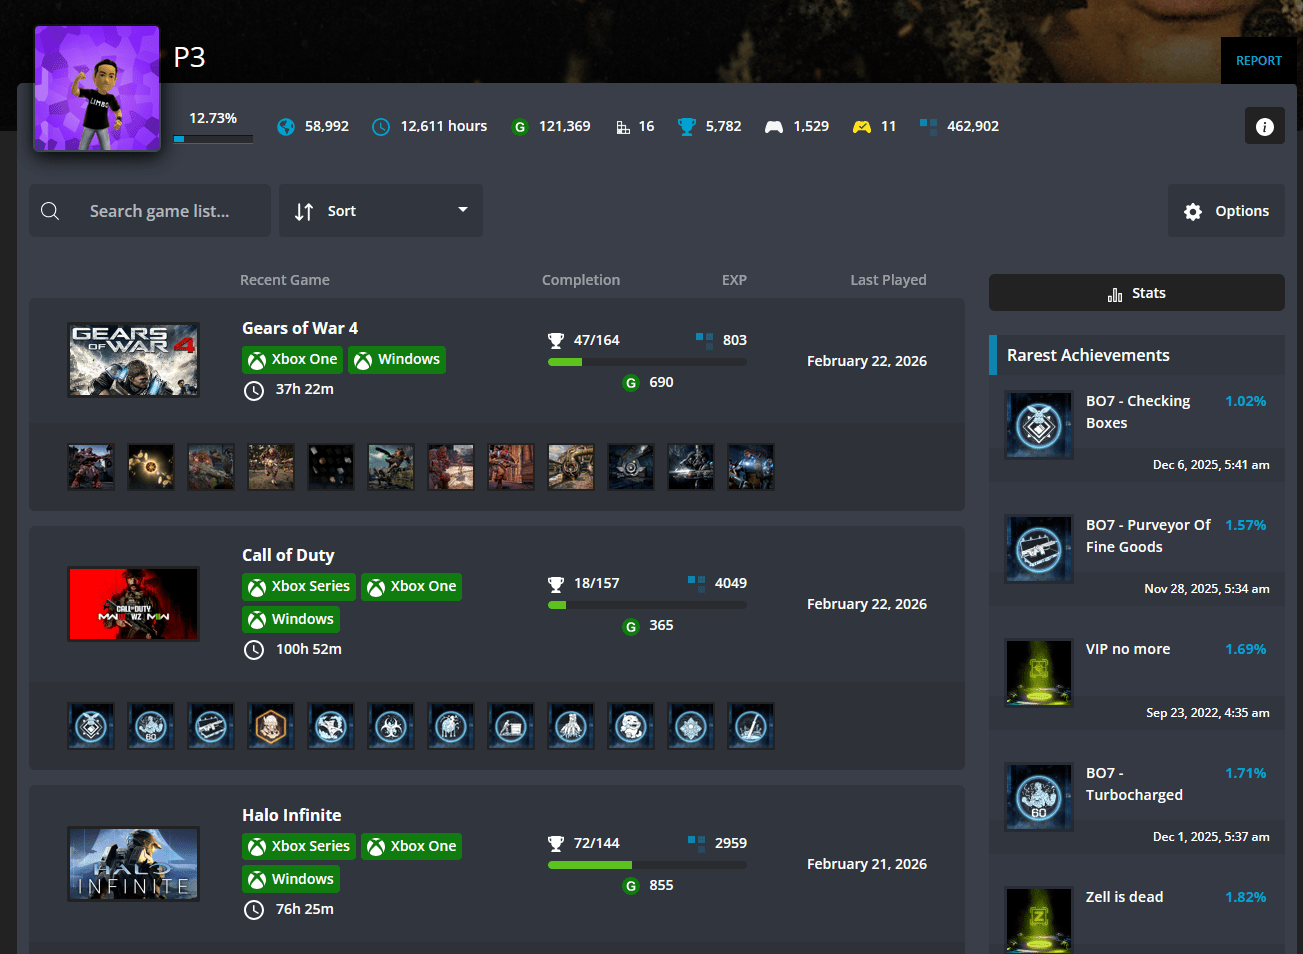Click the EXP squares icon beside 462,902
The height and width of the screenshot is (954, 1303).
coord(928,127)
